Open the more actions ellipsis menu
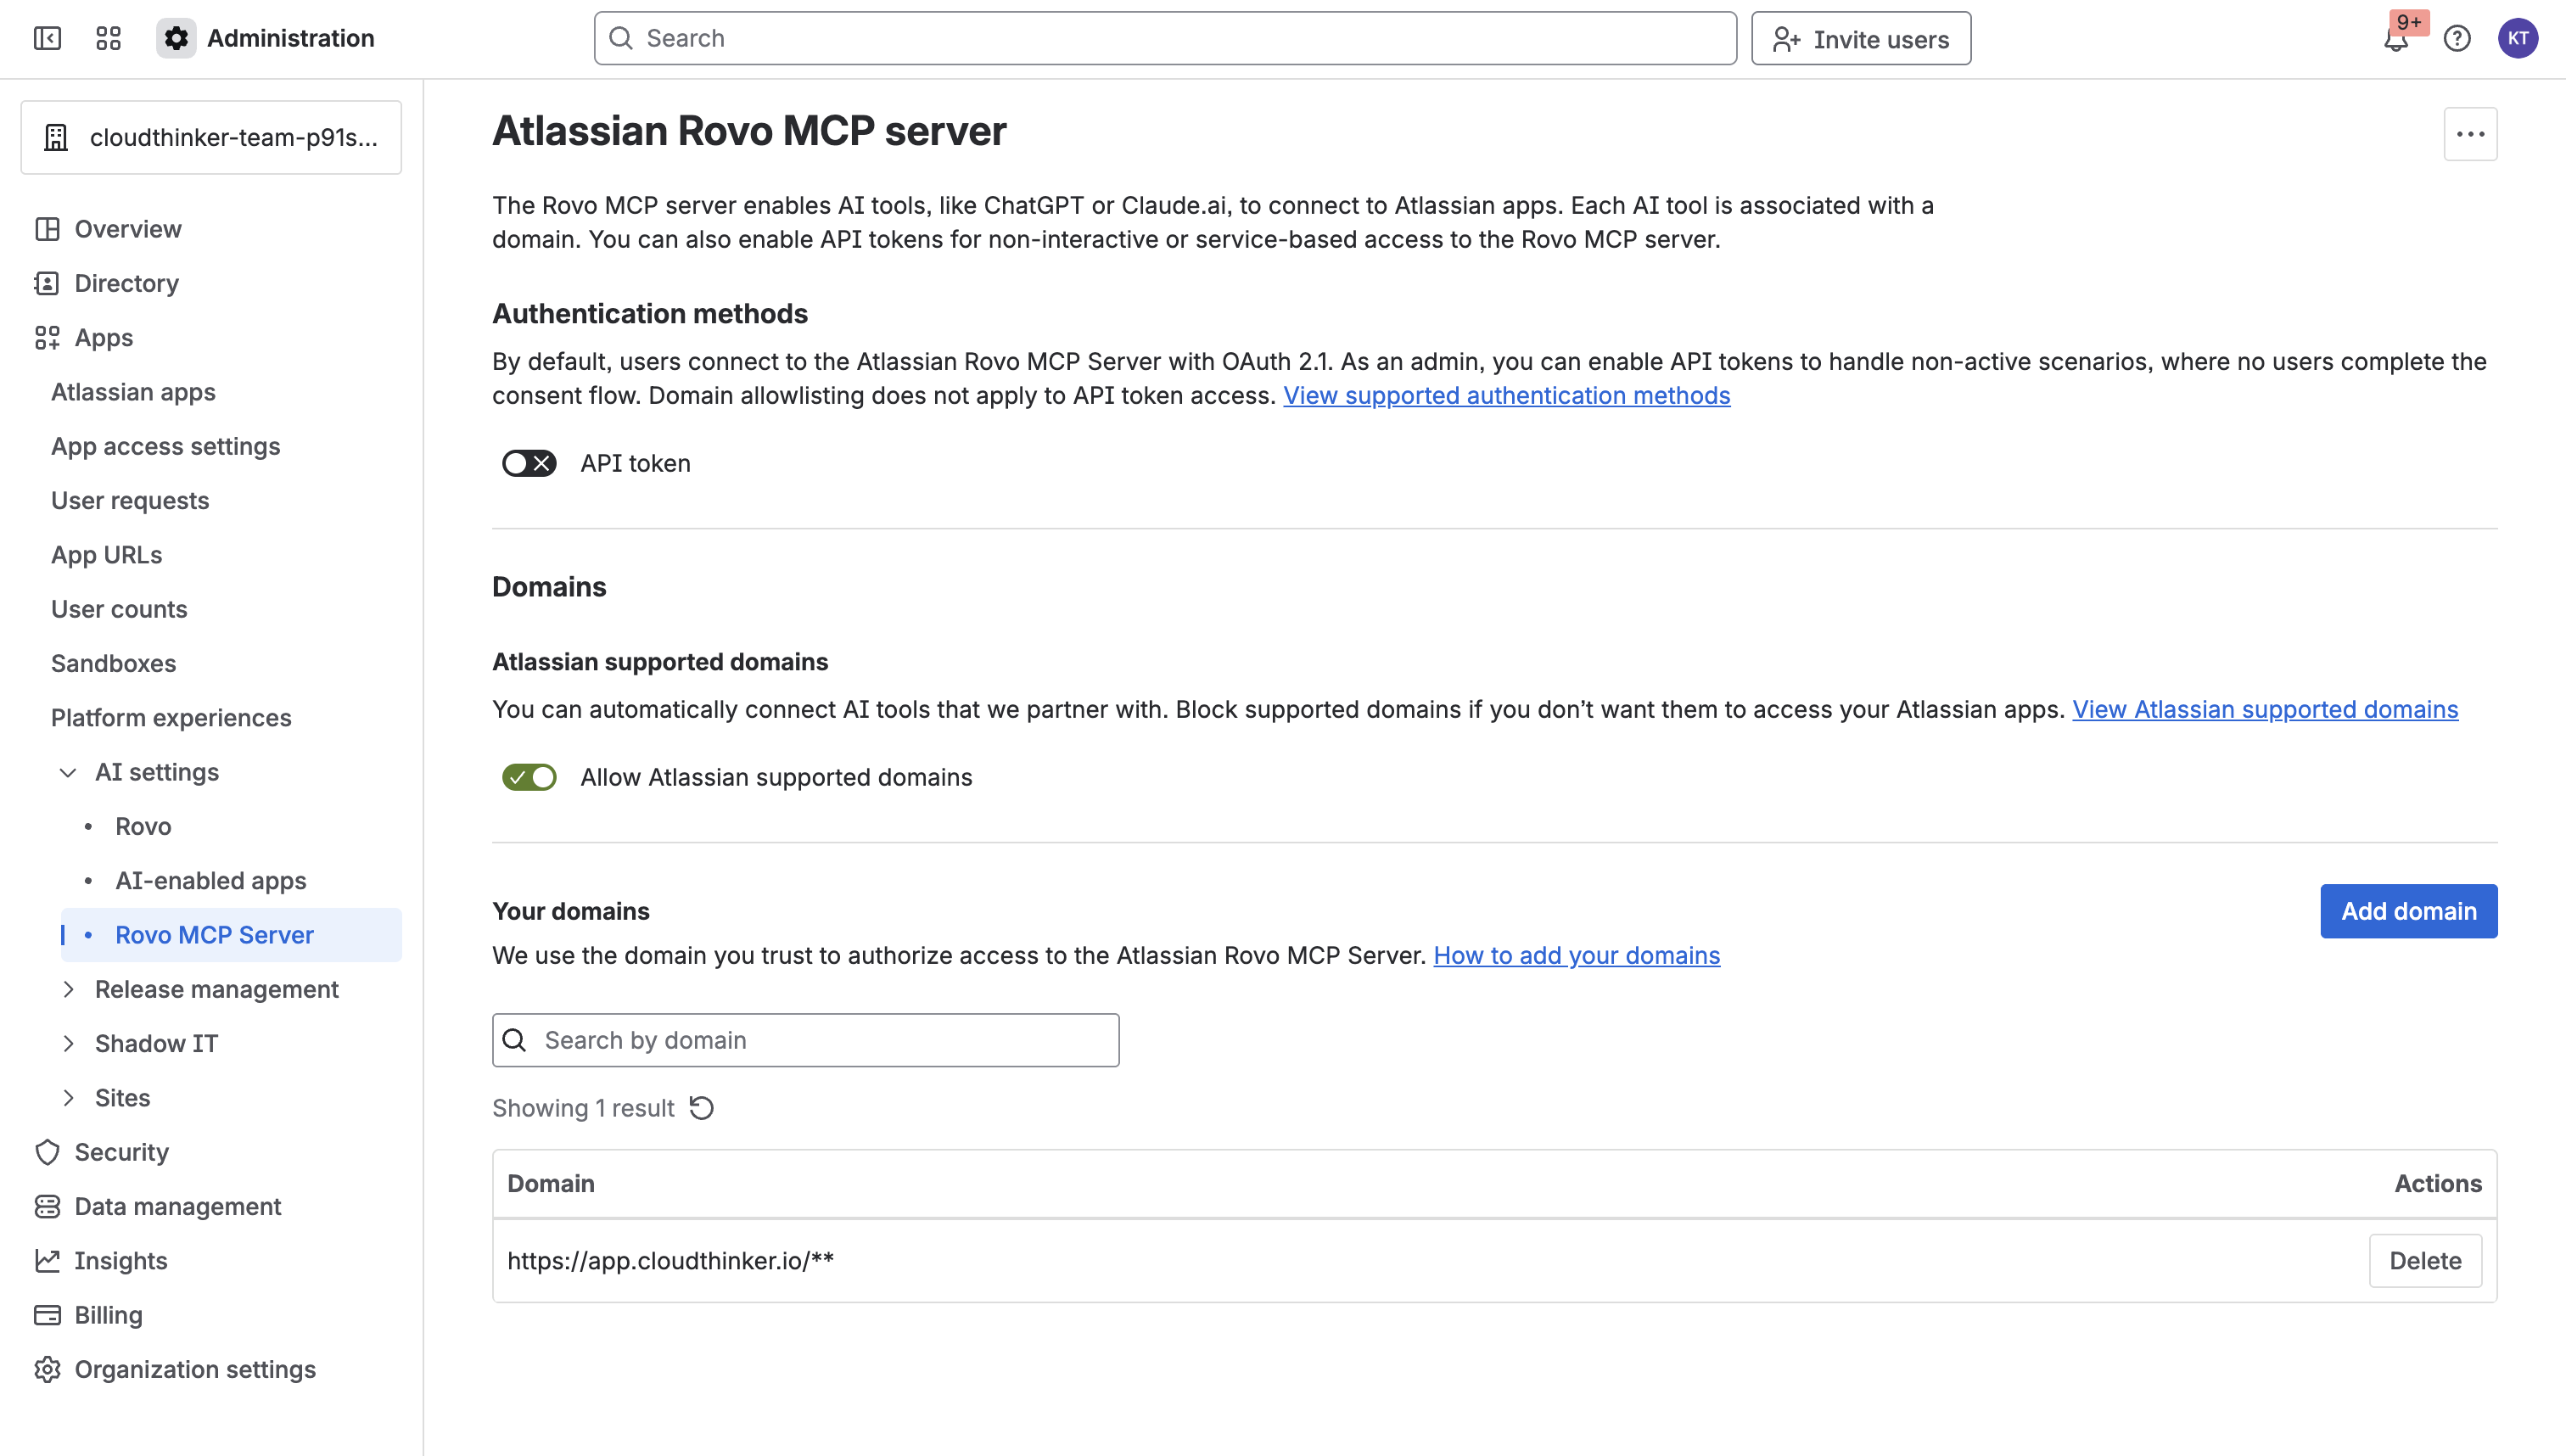The height and width of the screenshot is (1456, 2566). 2469,133
